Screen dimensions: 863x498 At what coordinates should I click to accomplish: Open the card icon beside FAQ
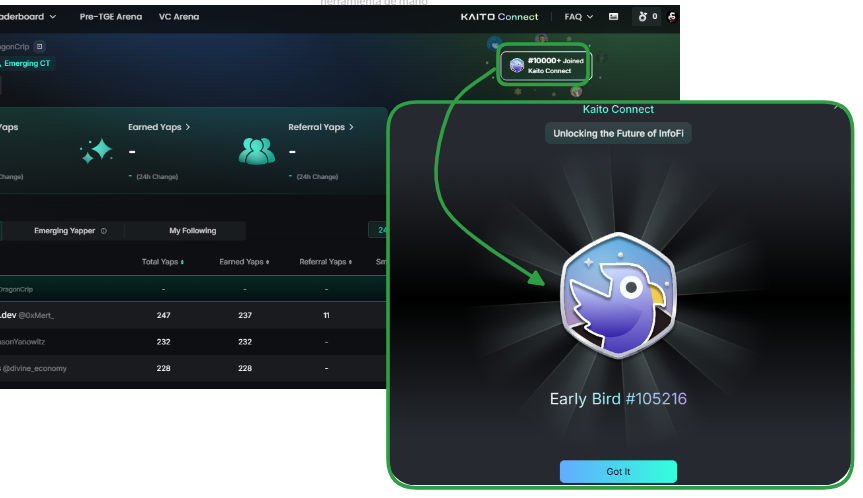(613, 17)
